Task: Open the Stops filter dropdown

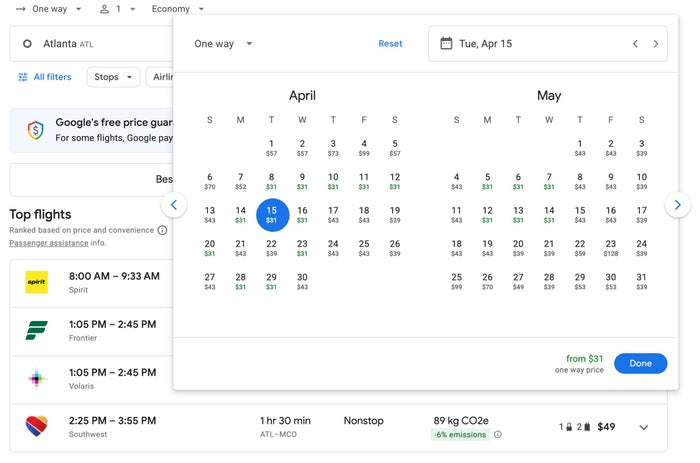Action: click(113, 77)
